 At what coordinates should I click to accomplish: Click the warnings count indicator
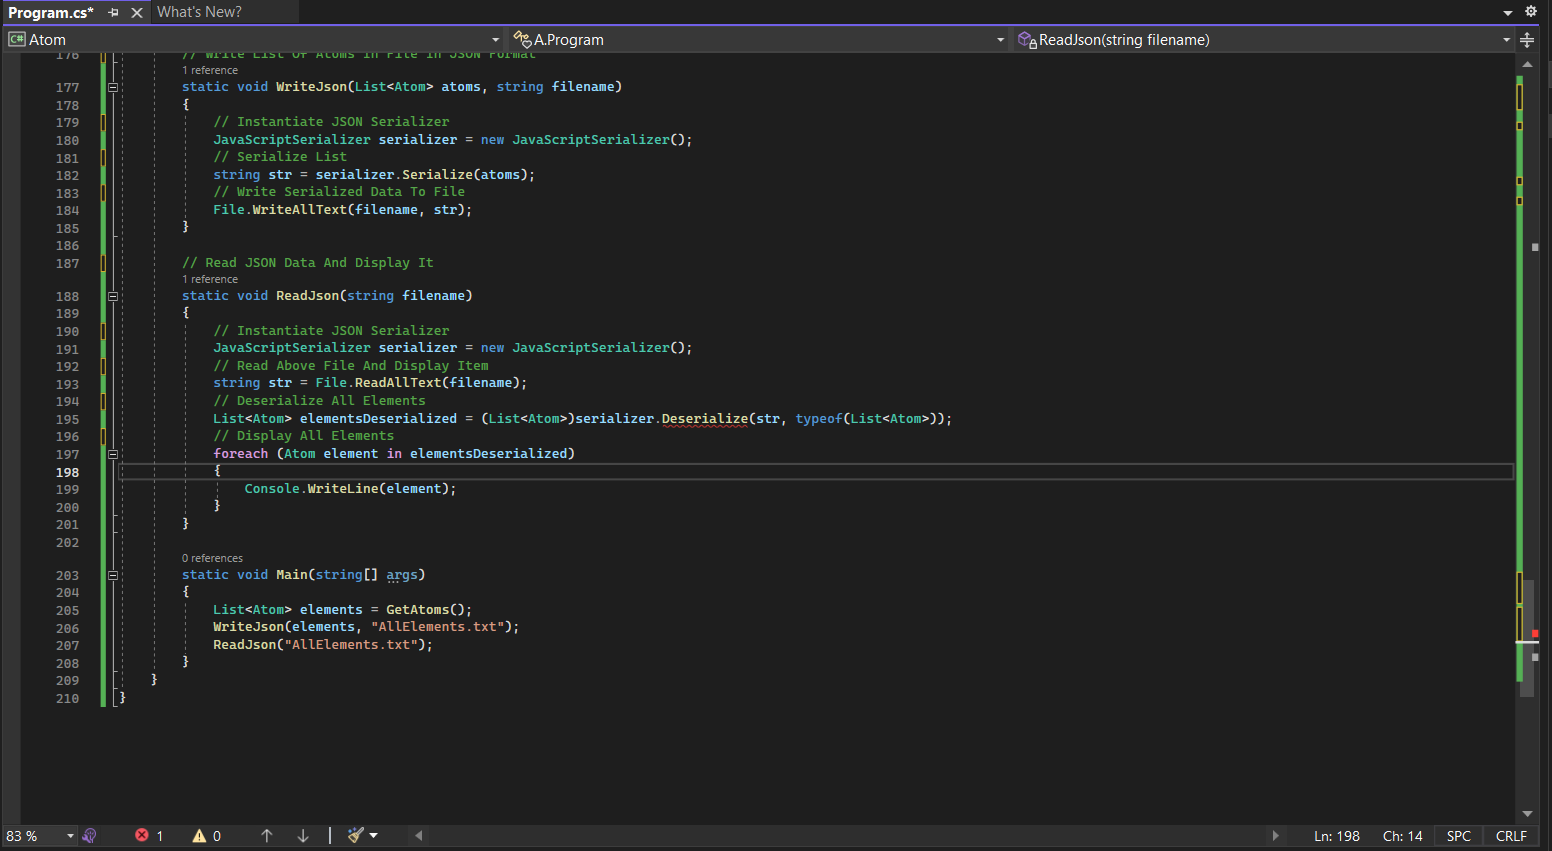pyautogui.click(x=206, y=836)
